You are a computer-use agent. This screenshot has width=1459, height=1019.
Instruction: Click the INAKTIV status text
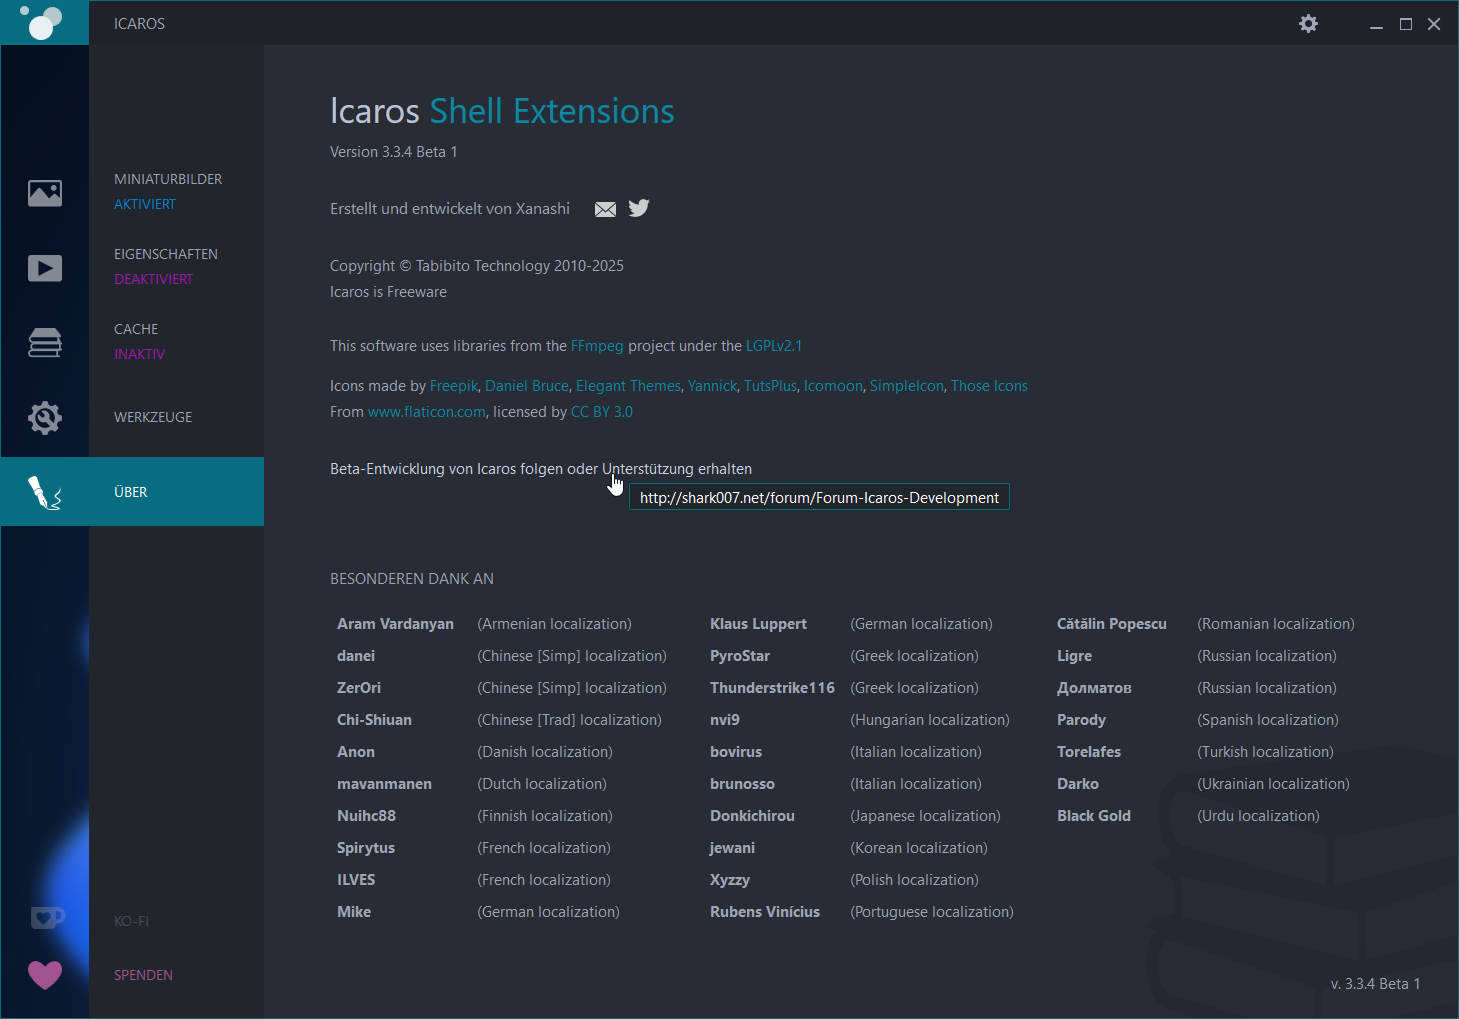point(139,354)
